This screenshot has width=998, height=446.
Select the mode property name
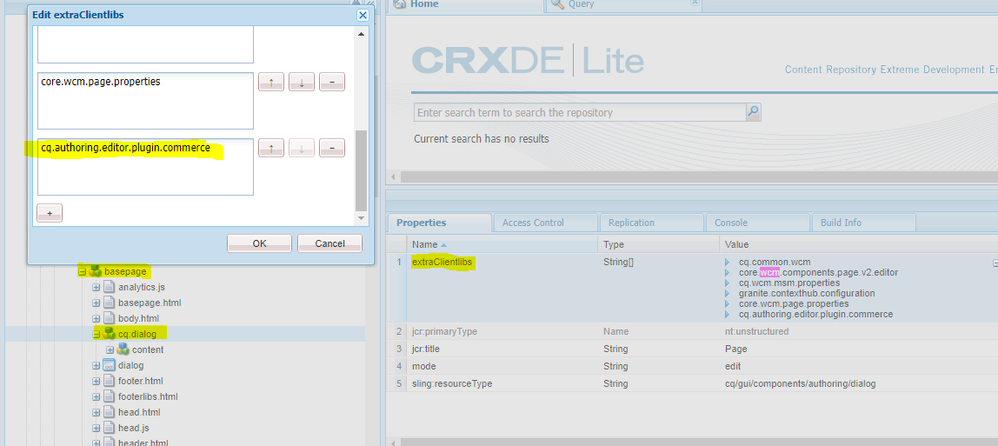(x=423, y=366)
